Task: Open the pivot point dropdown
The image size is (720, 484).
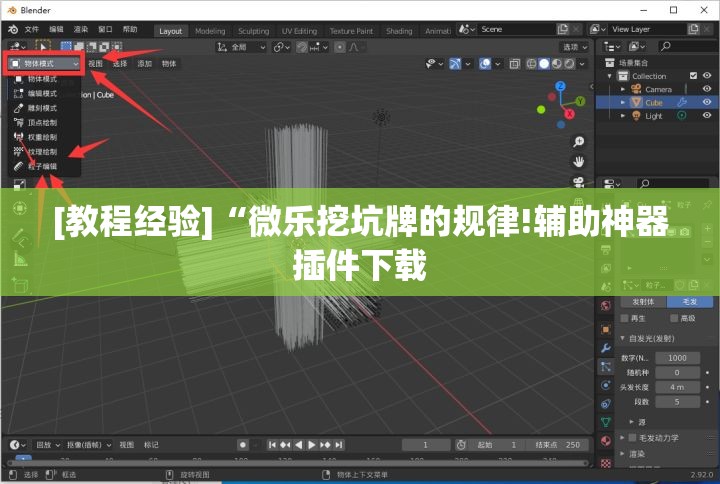Action: [281, 47]
